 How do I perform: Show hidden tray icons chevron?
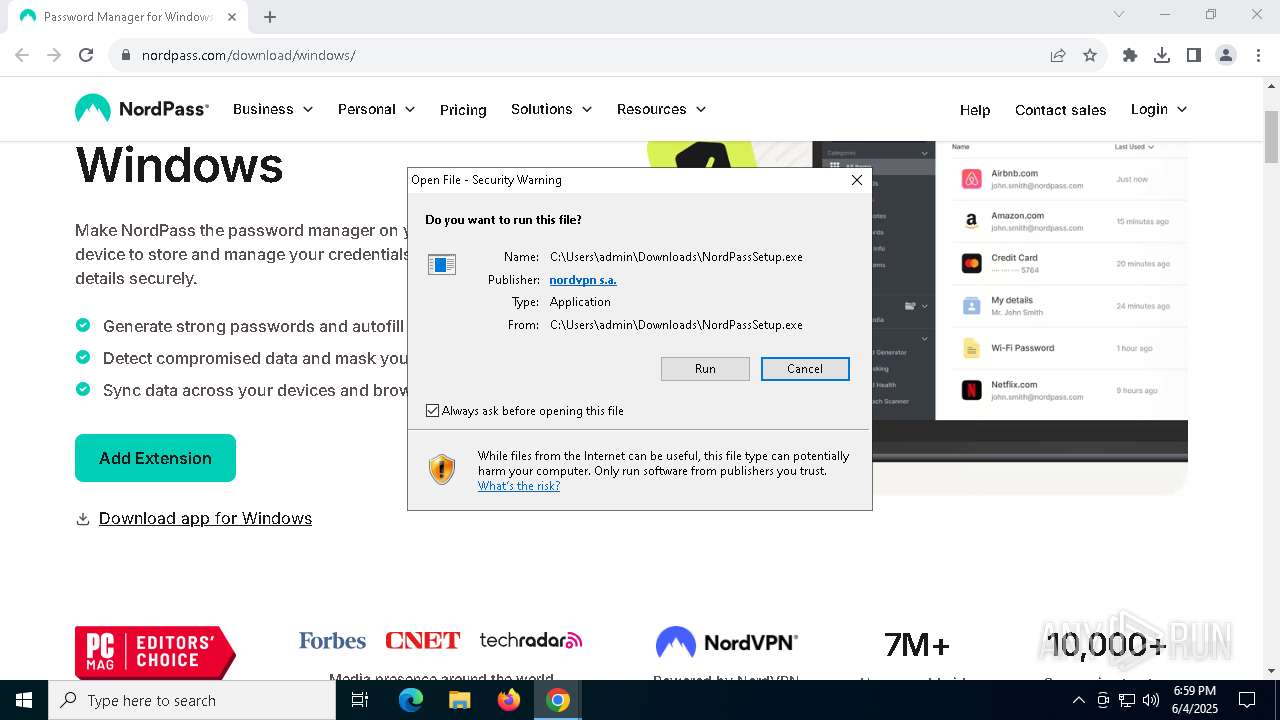[1078, 700]
